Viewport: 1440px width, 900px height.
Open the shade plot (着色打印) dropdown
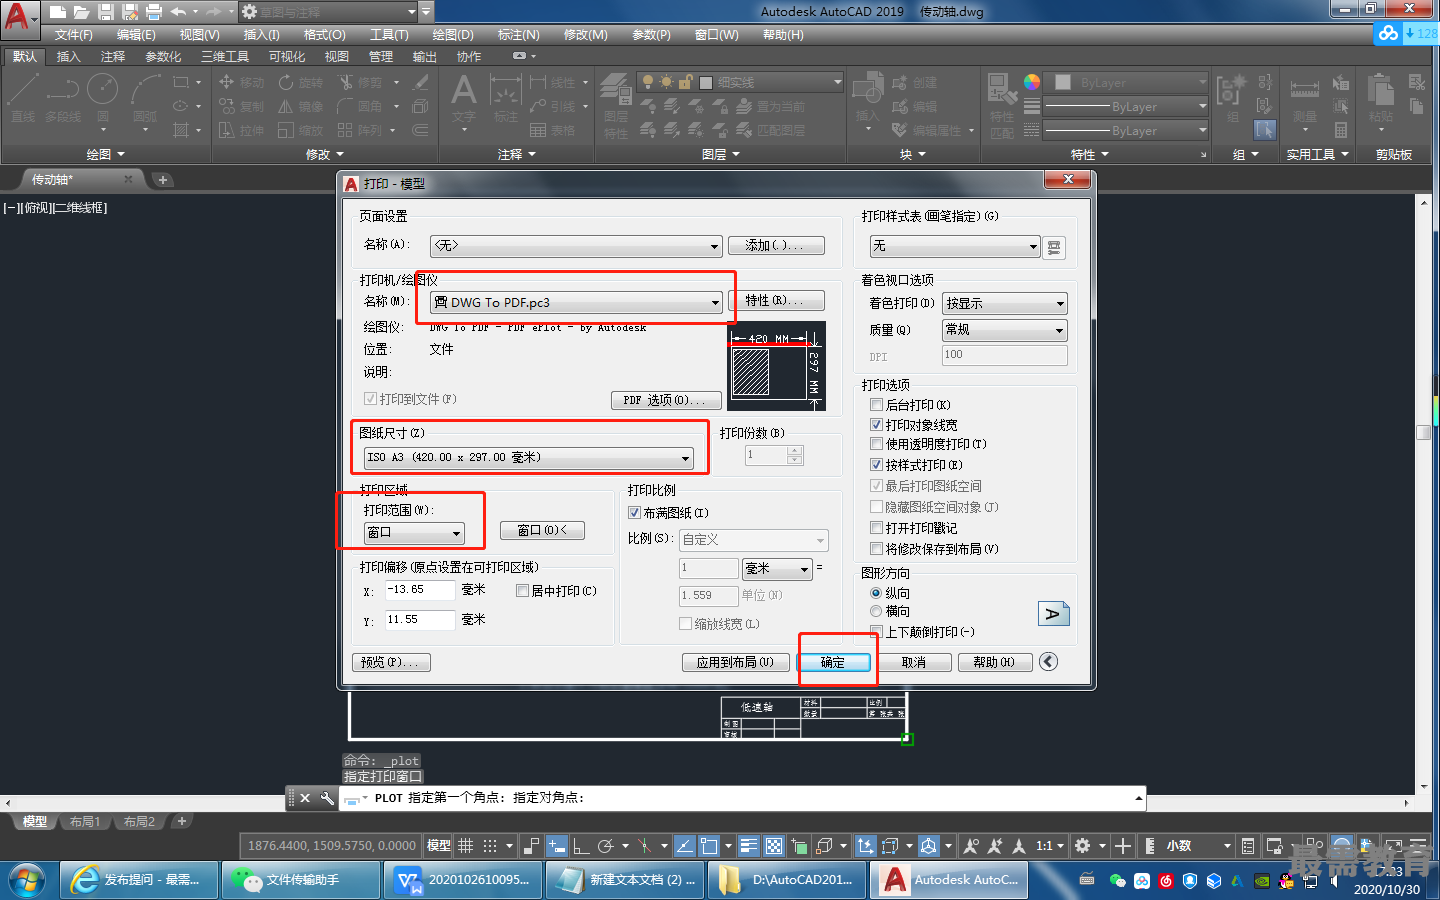[x=1005, y=303]
